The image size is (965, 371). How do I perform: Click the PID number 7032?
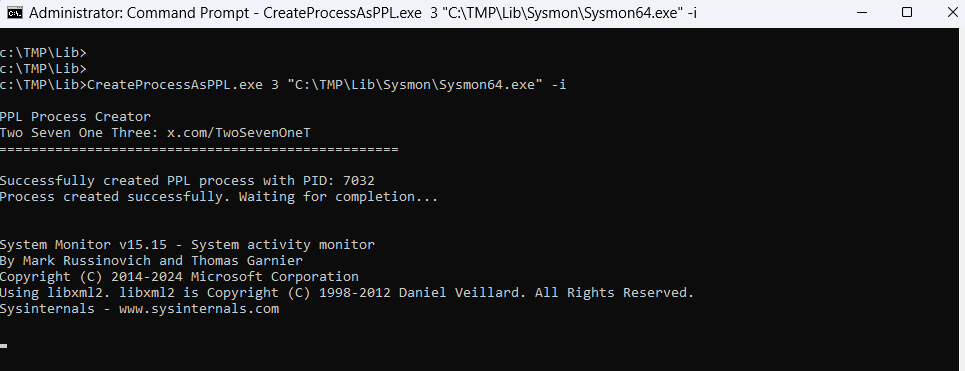coord(359,181)
